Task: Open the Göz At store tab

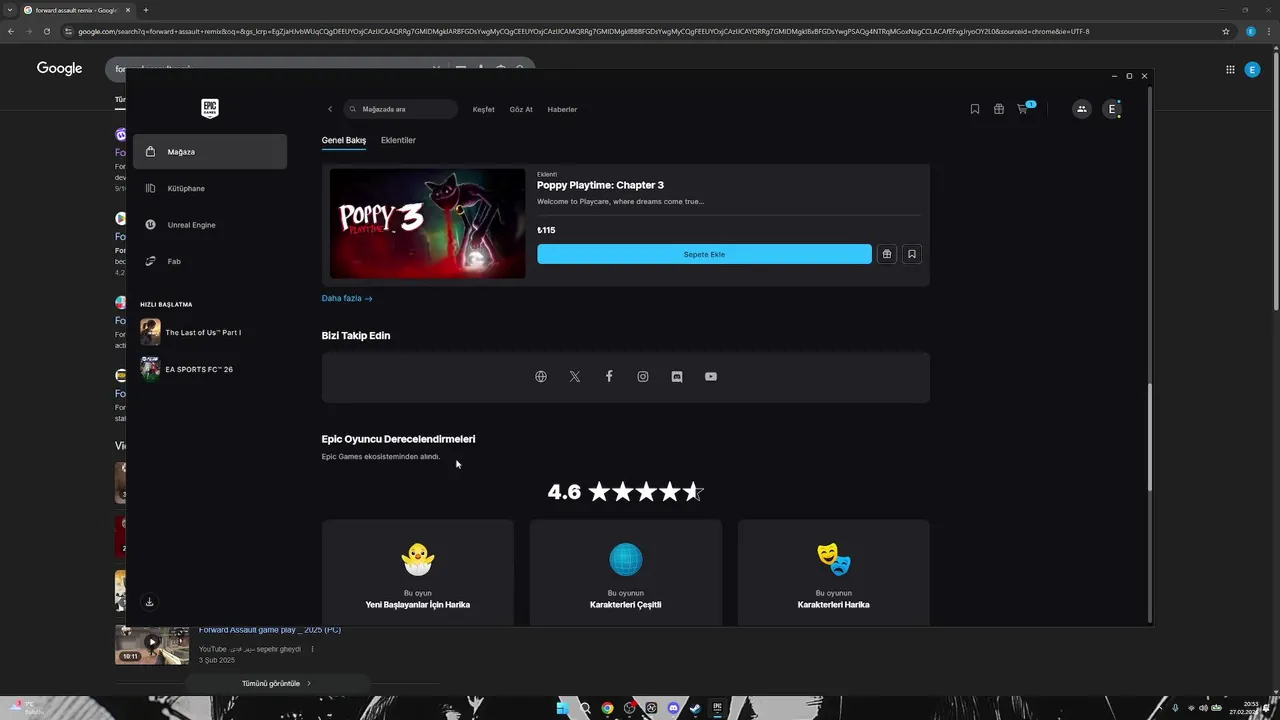Action: [521, 109]
